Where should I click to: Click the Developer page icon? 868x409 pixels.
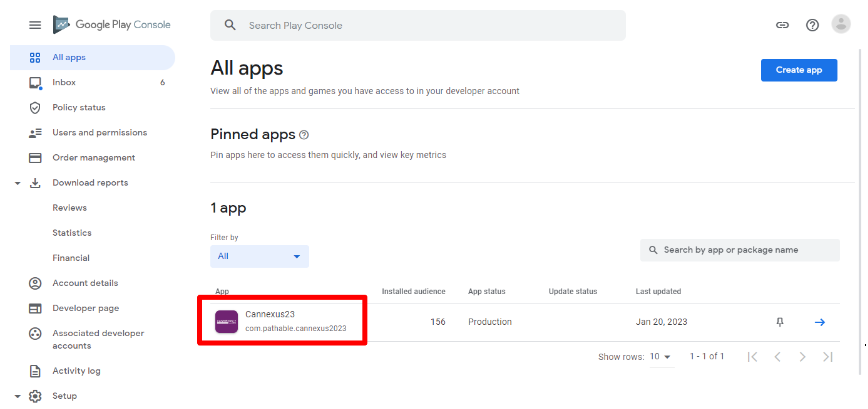[x=35, y=308]
